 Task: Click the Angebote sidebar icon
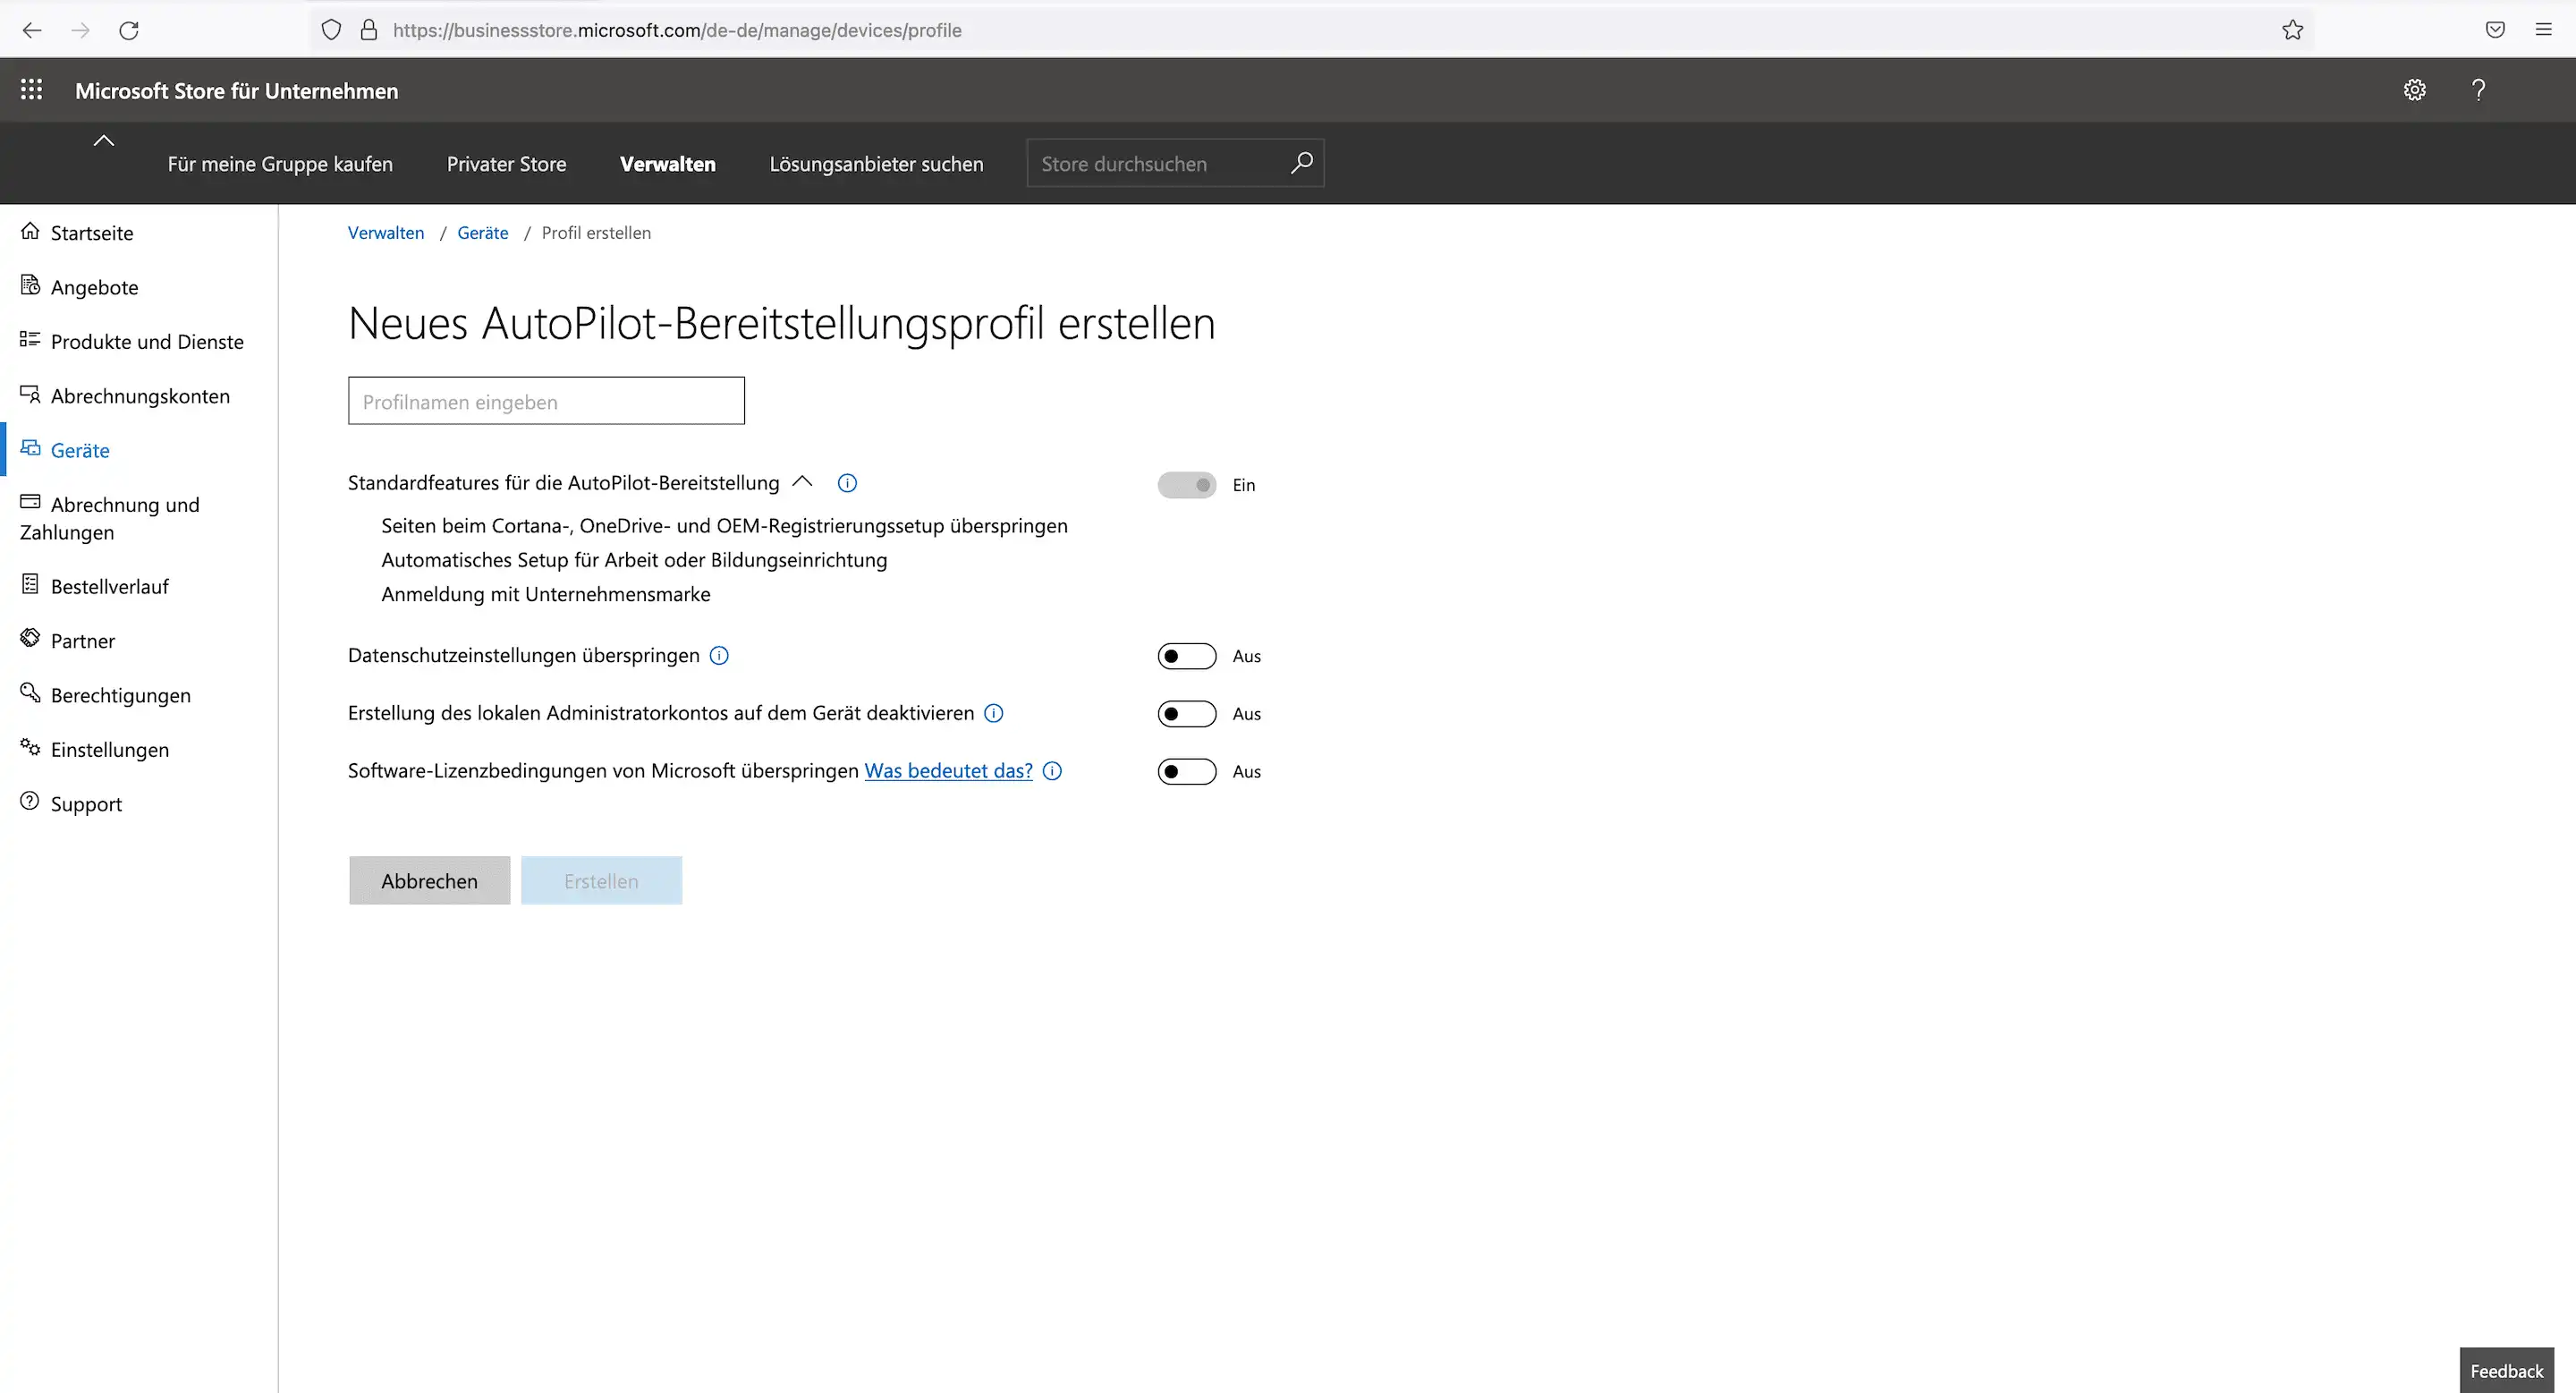[x=30, y=285]
